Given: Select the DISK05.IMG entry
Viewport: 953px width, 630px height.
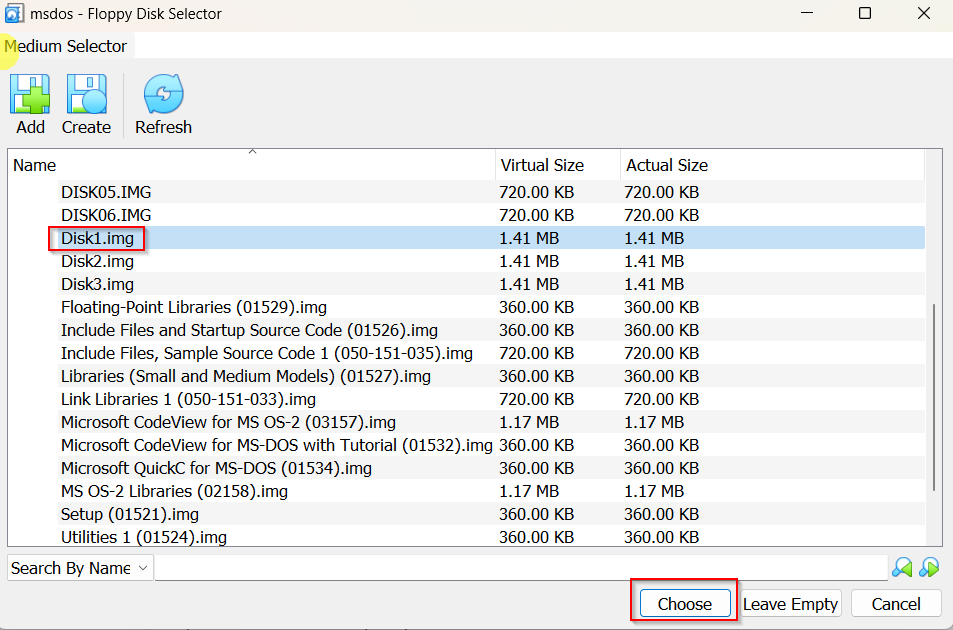Looking at the screenshot, I should pos(106,192).
